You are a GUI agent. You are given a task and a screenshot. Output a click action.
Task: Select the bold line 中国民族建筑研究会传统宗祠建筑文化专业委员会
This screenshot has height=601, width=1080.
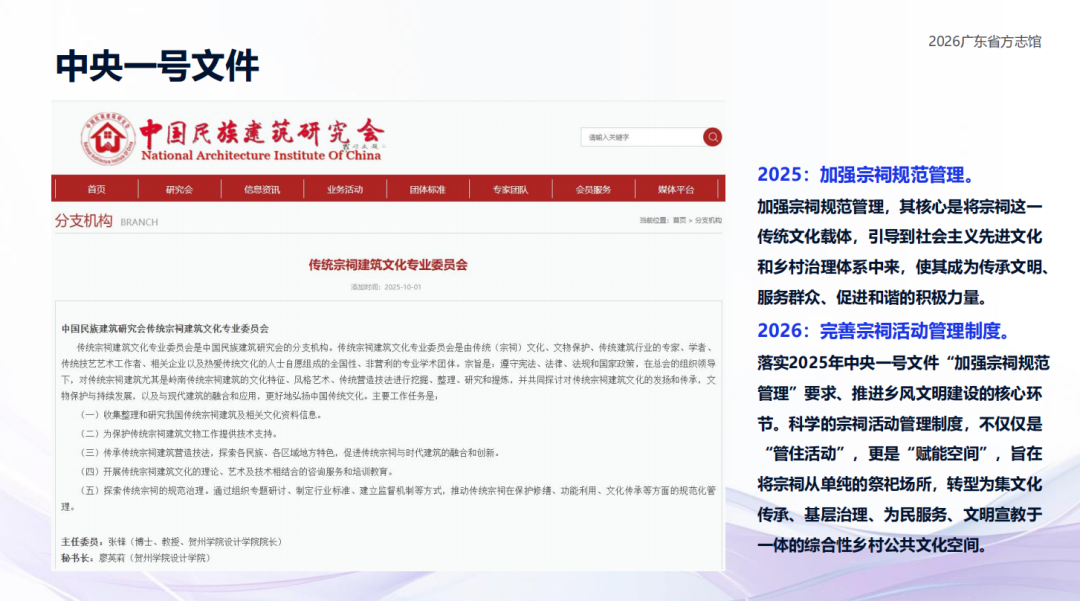click(165, 328)
